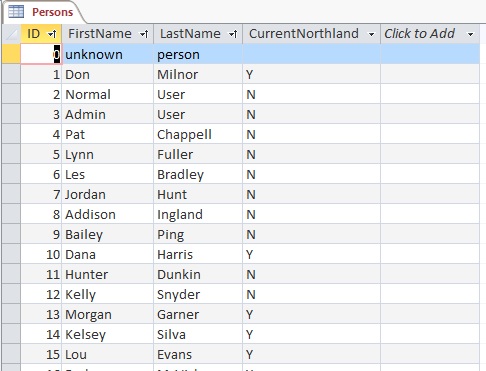Select the CurrentNorthland column header
This screenshot has width=486, height=371.
pyautogui.click(x=311, y=34)
